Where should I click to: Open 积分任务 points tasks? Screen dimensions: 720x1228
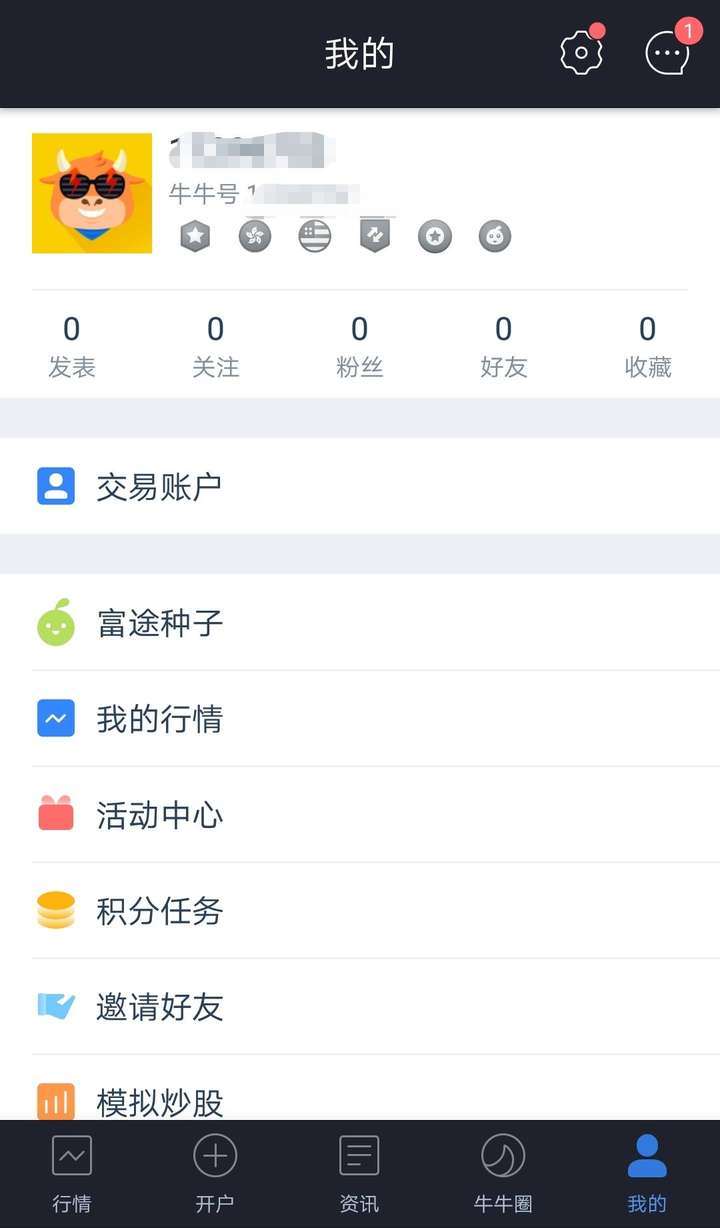click(x=360, y=911)
